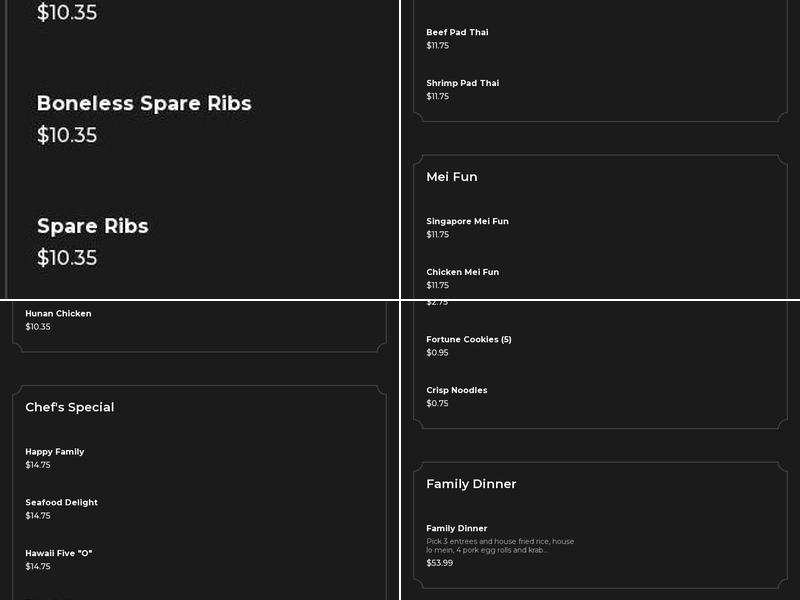Click the $0.75 Crisp Noodles price
Viewport: 800px width, 600px height.
437,404
